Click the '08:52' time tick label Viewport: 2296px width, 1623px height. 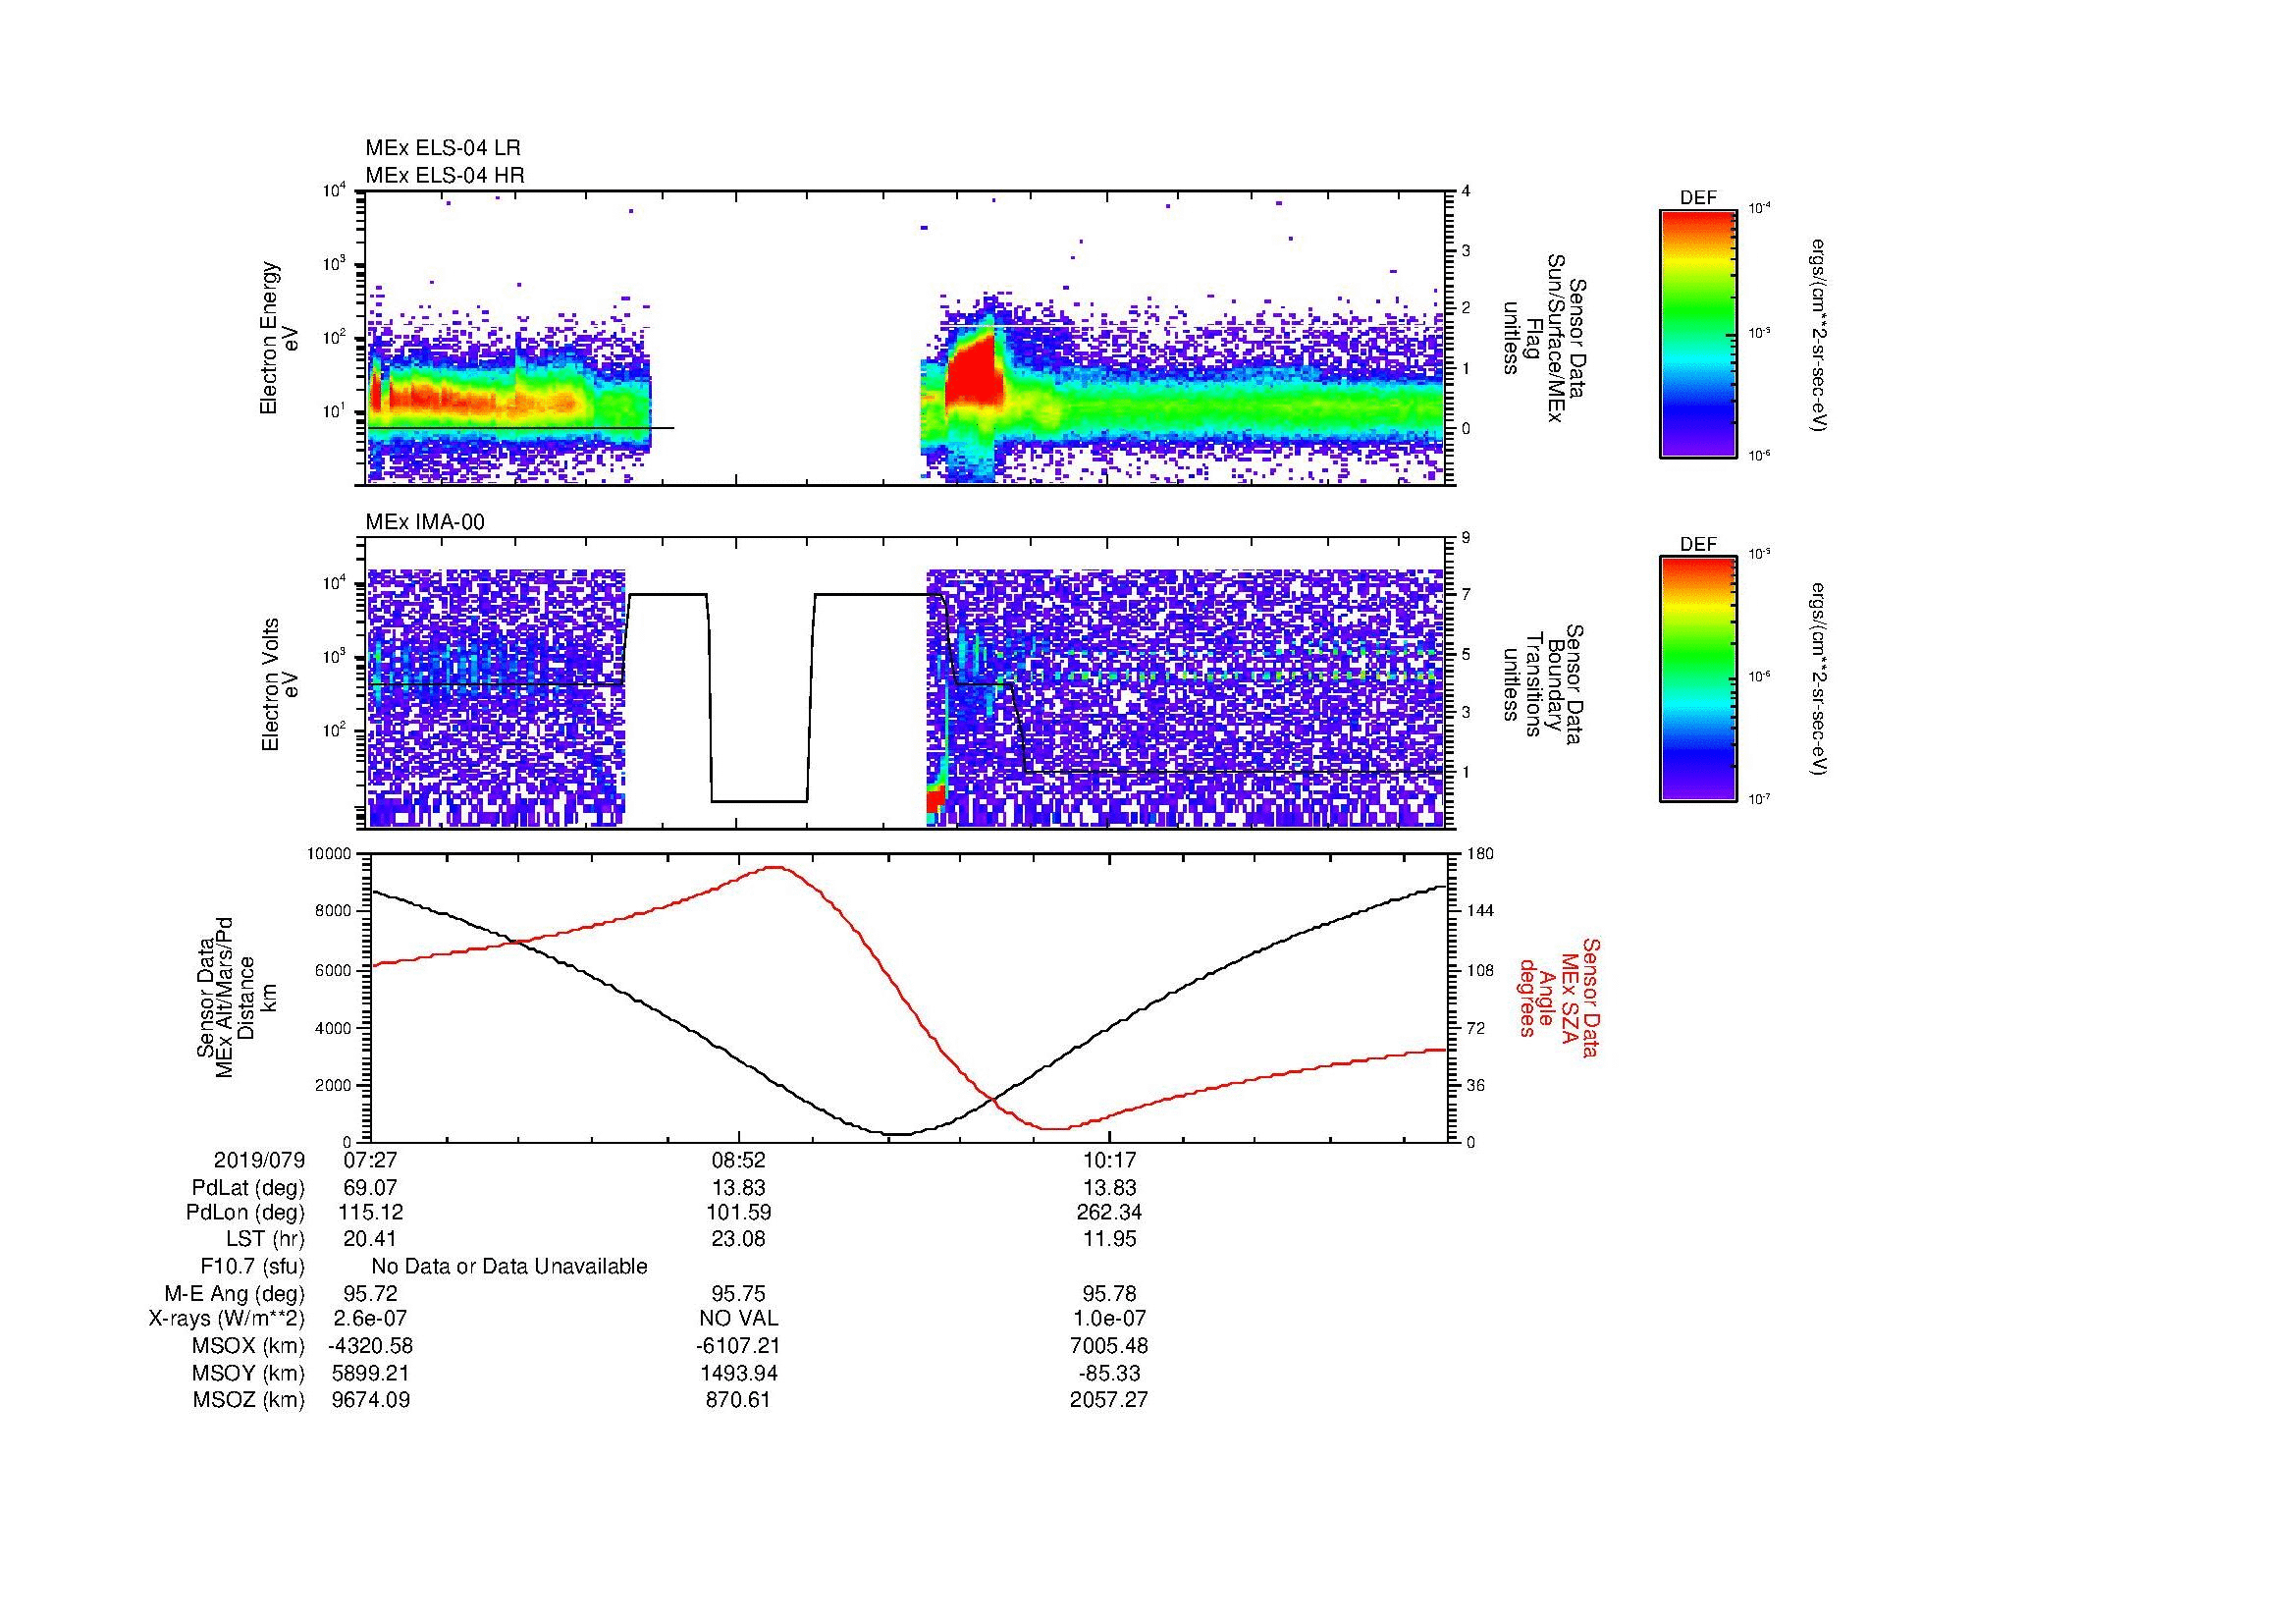point(739,1160)
